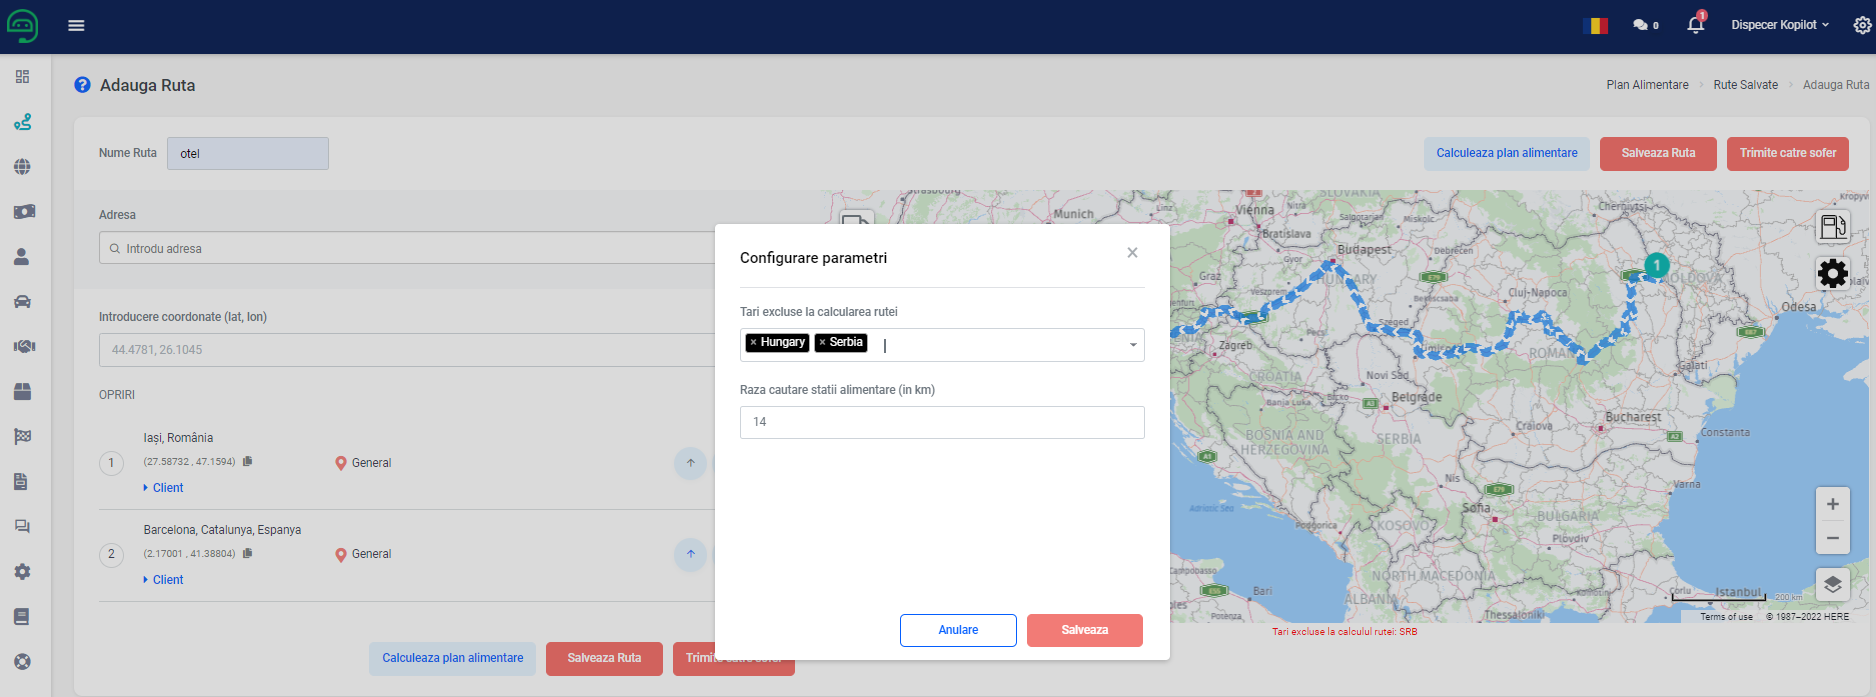Open the chat messages icon
This screenshot has height=697, width=1876.
pyautogui.click(x=1641, y=25)
